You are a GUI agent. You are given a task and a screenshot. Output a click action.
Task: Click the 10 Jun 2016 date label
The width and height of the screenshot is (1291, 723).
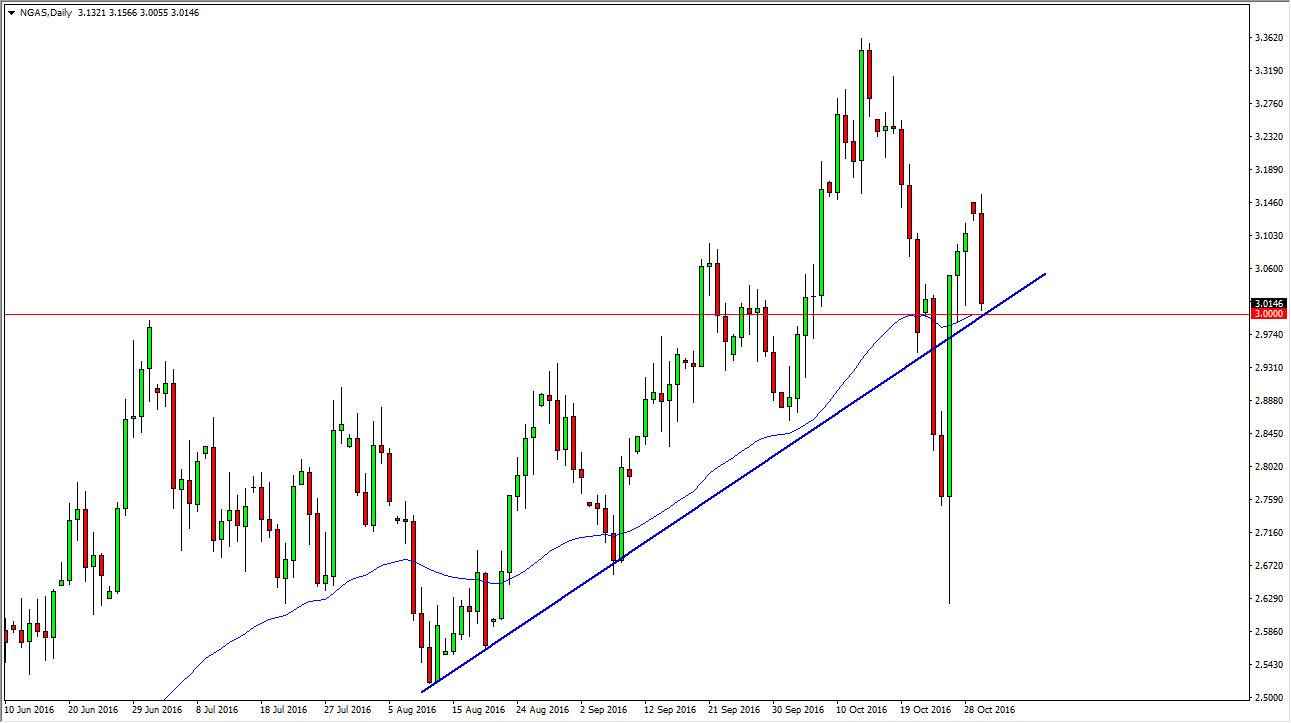pos(29,711)
